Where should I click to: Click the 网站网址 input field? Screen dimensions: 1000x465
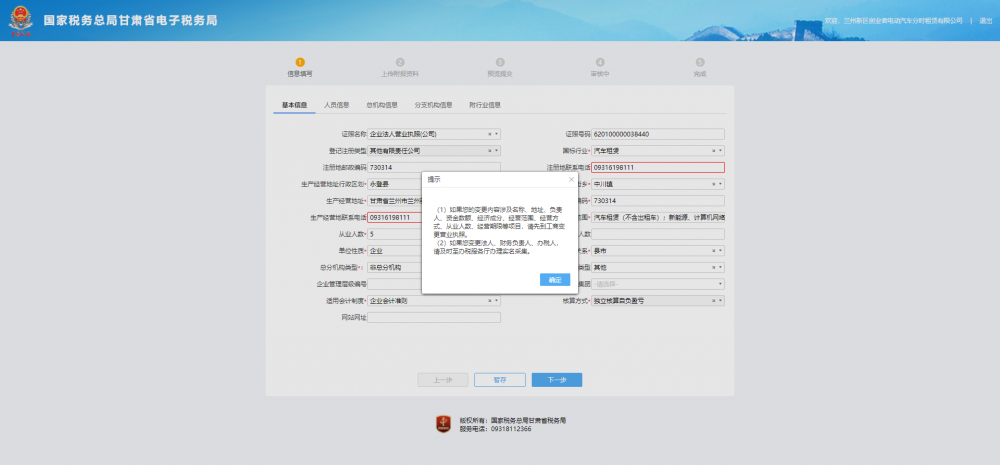click(x=434, y=317)
